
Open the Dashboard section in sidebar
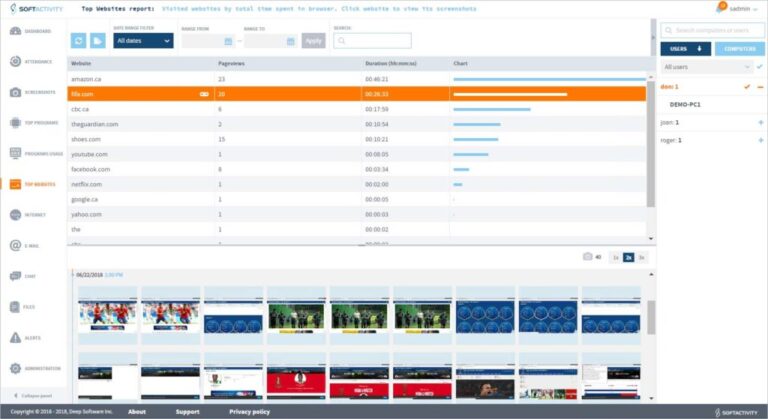30,31
